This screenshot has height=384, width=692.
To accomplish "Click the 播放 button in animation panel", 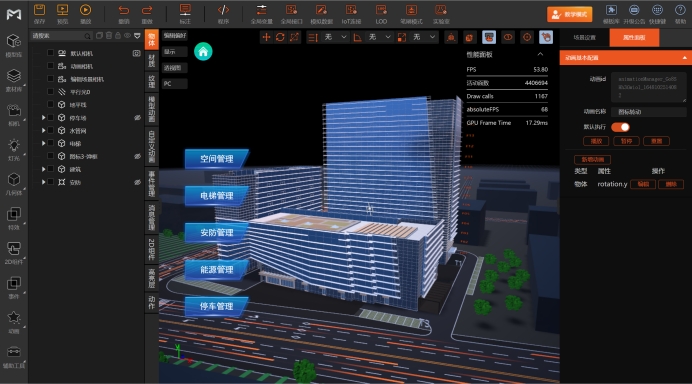I will point(596,141).
